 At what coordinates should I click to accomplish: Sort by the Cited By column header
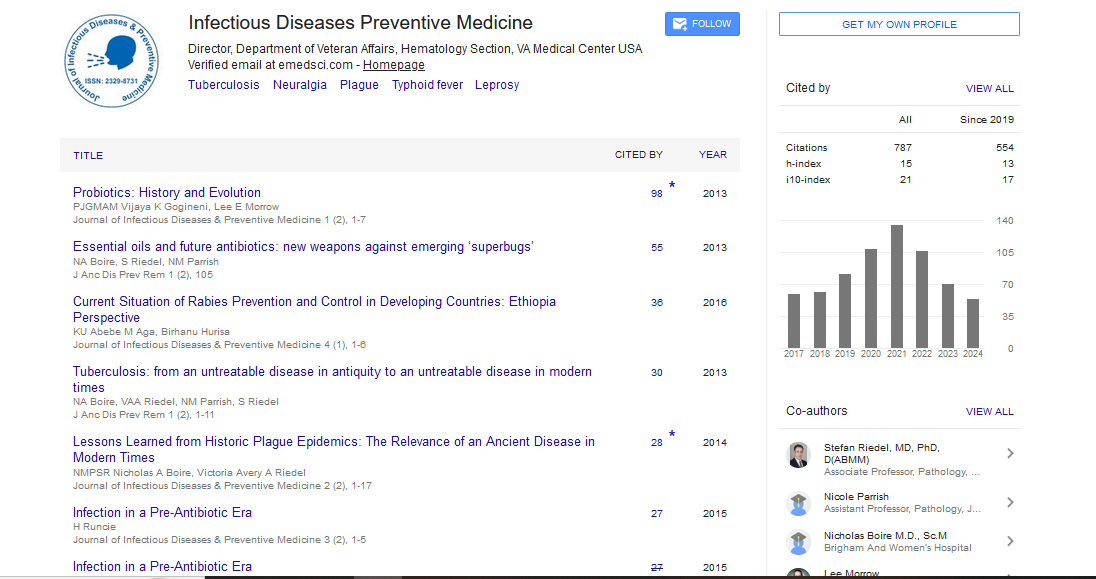point(638,155)
